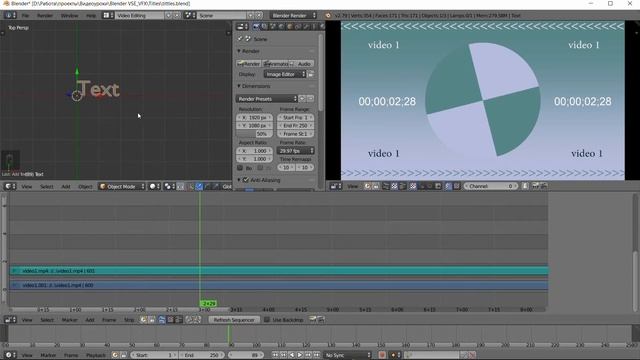Click the Text object in 3D viewport
Screen dimensions: 640x360
[x=98, y=89]
